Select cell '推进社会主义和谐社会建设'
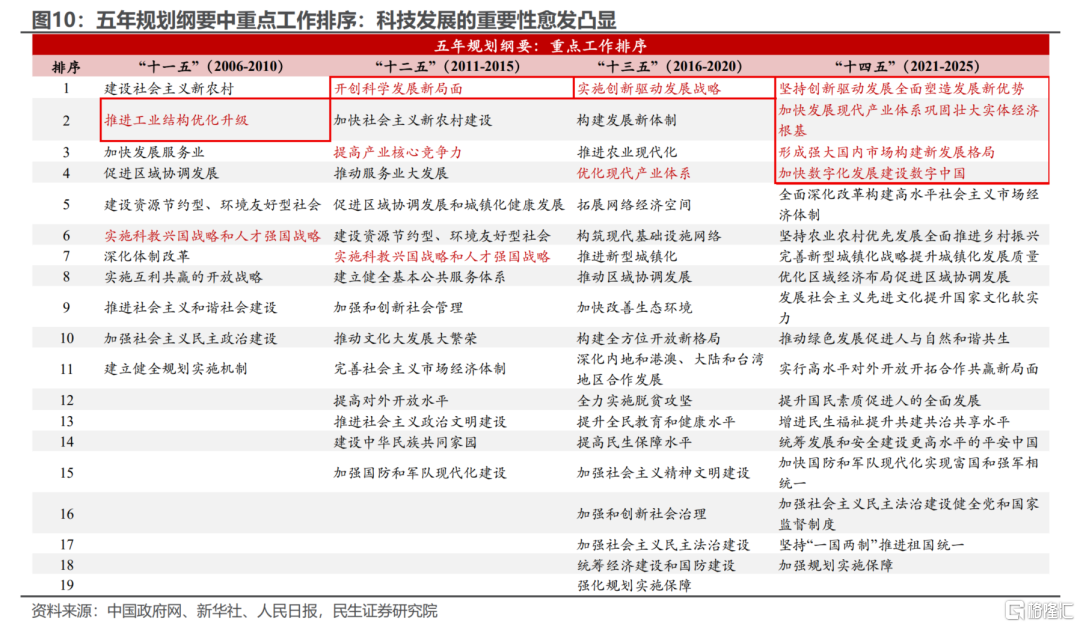Image resolution: width=1080 pixels, height=627 pixels. [190, 307]
